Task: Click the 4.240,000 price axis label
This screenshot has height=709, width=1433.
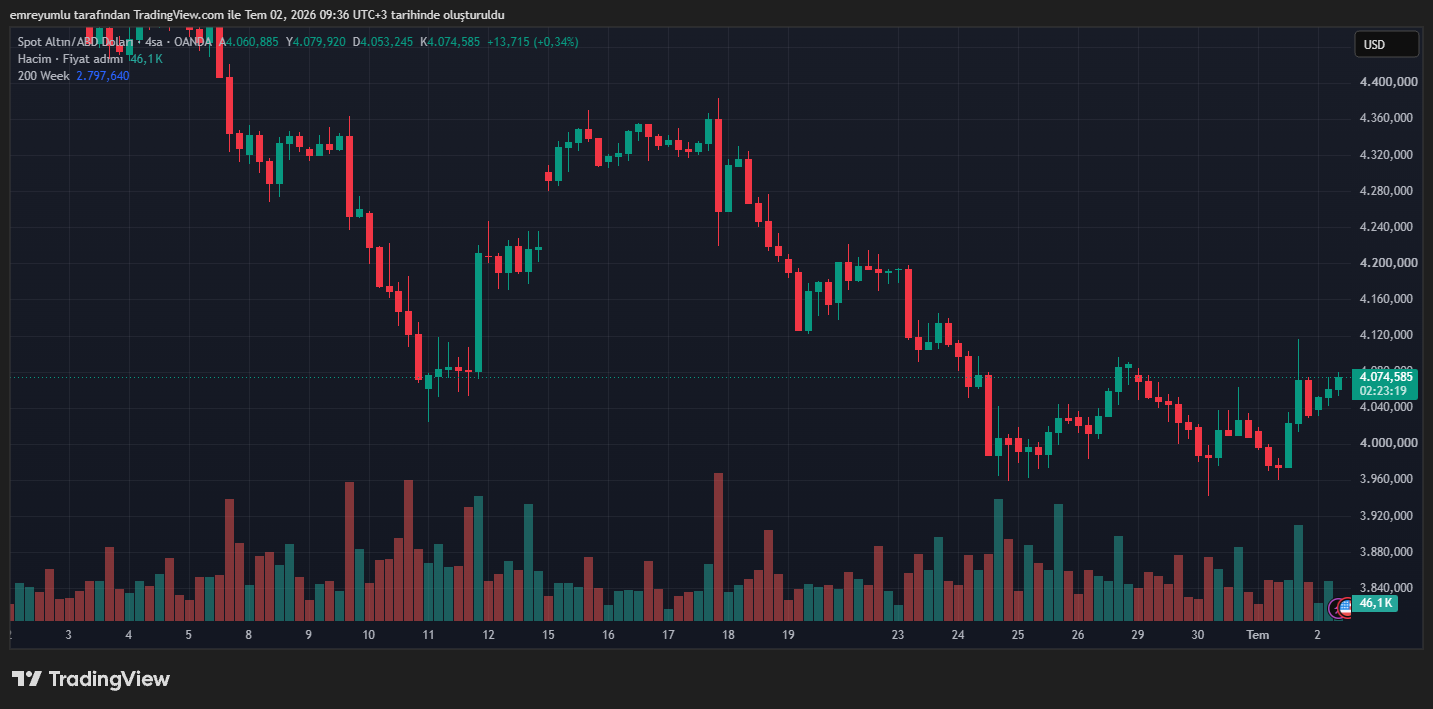Action: tap(1388, 227)
